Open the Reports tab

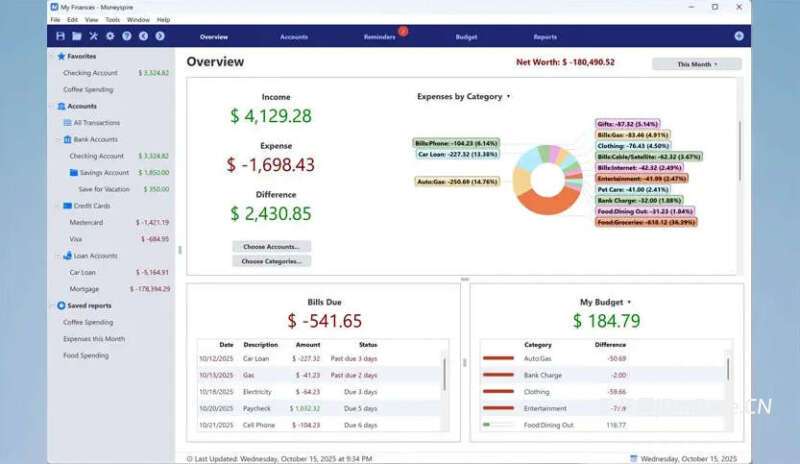(x=545, y=37)
